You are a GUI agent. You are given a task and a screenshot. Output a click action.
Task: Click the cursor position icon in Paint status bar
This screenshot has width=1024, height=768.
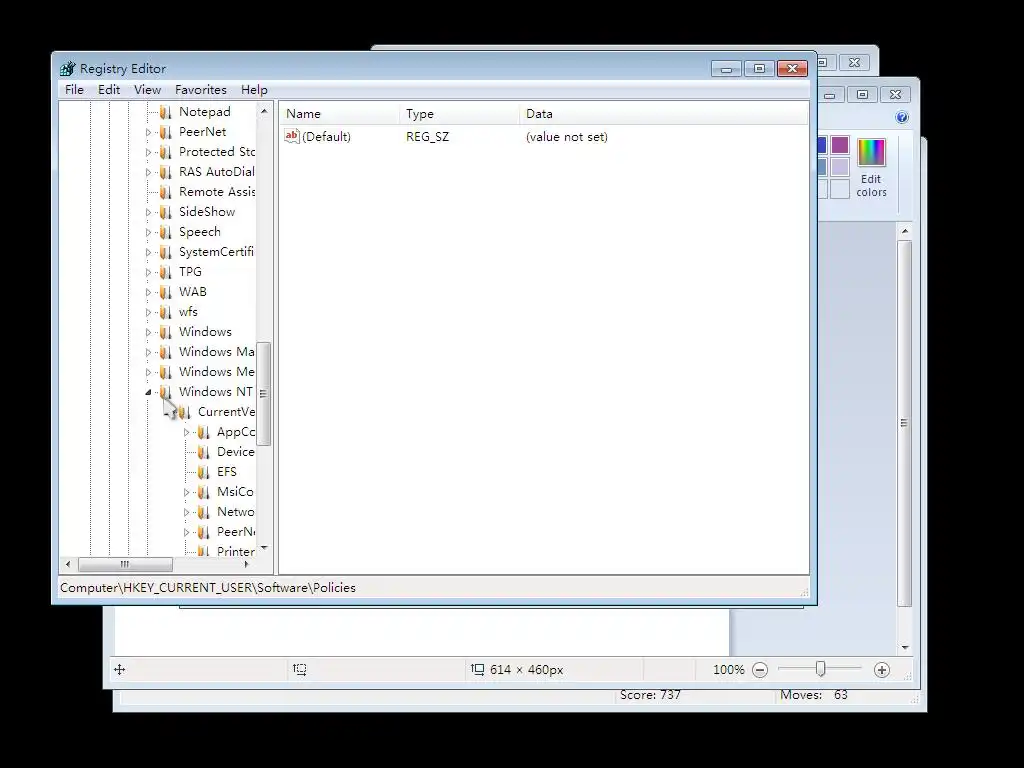point(120,669)
